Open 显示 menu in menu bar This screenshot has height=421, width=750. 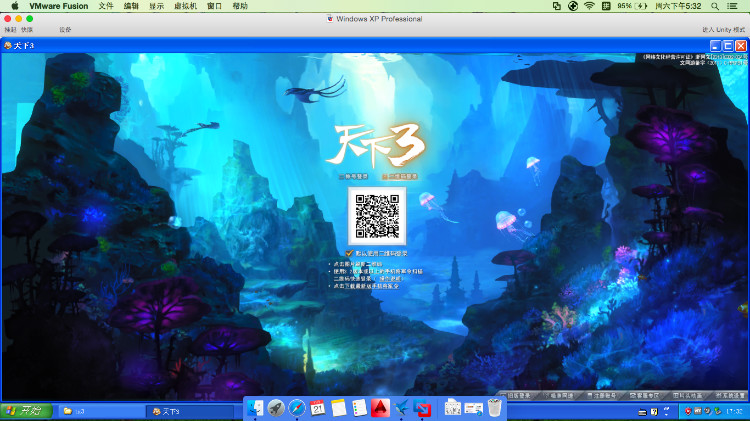tap(156, 6)
